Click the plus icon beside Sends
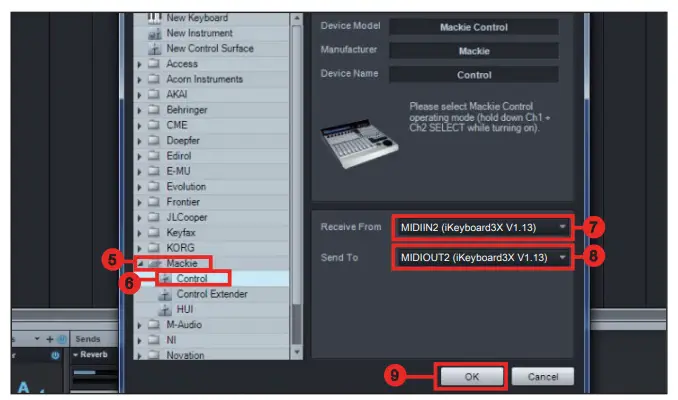Image resolution: width=678 pixels, height=400 pixels. 49,339
